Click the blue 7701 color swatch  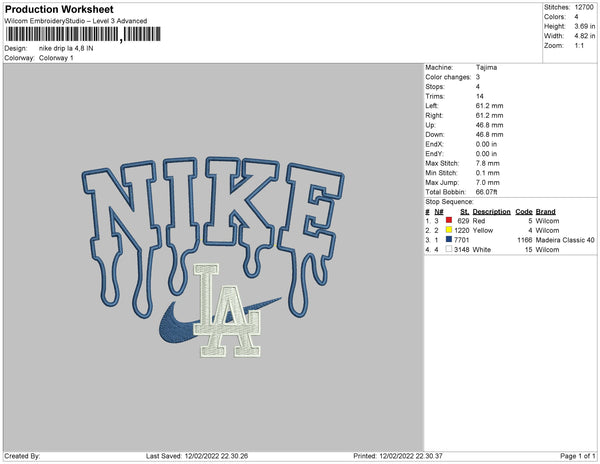click(x=449, y=239)
